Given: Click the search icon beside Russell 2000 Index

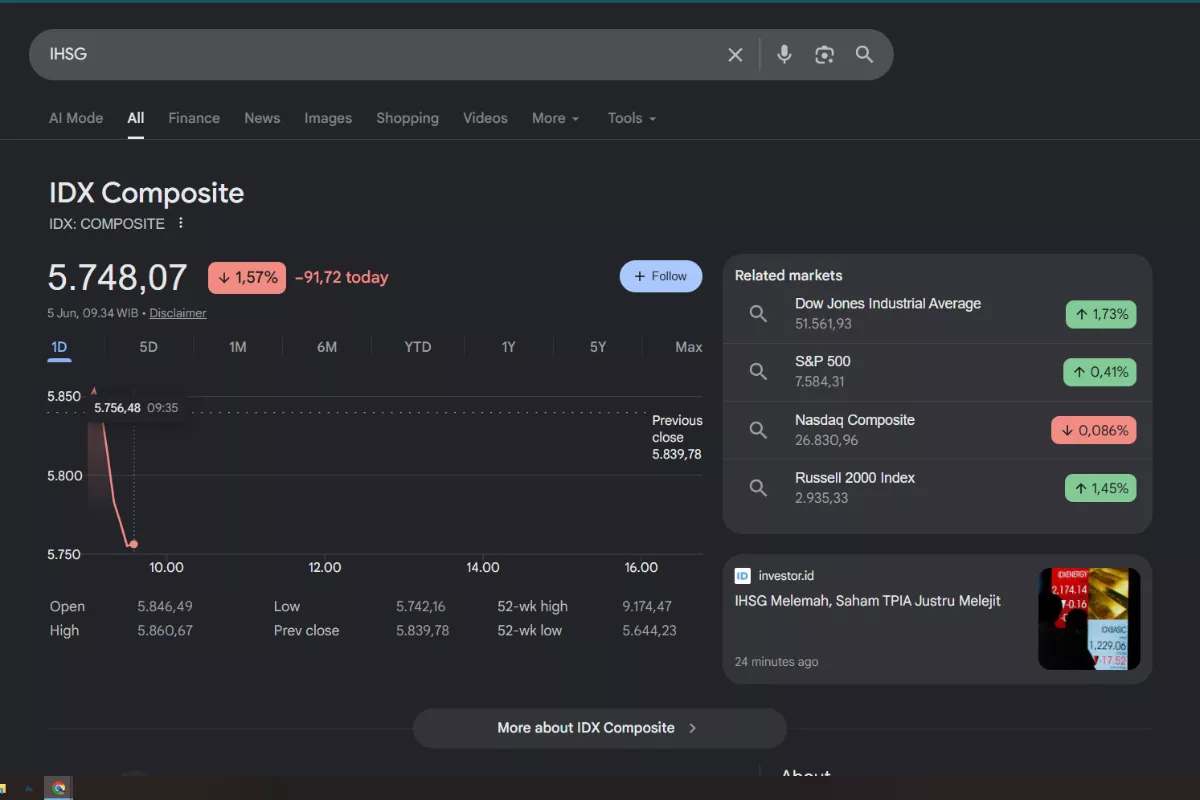Looking at the screenshot, I should [758, 488].
